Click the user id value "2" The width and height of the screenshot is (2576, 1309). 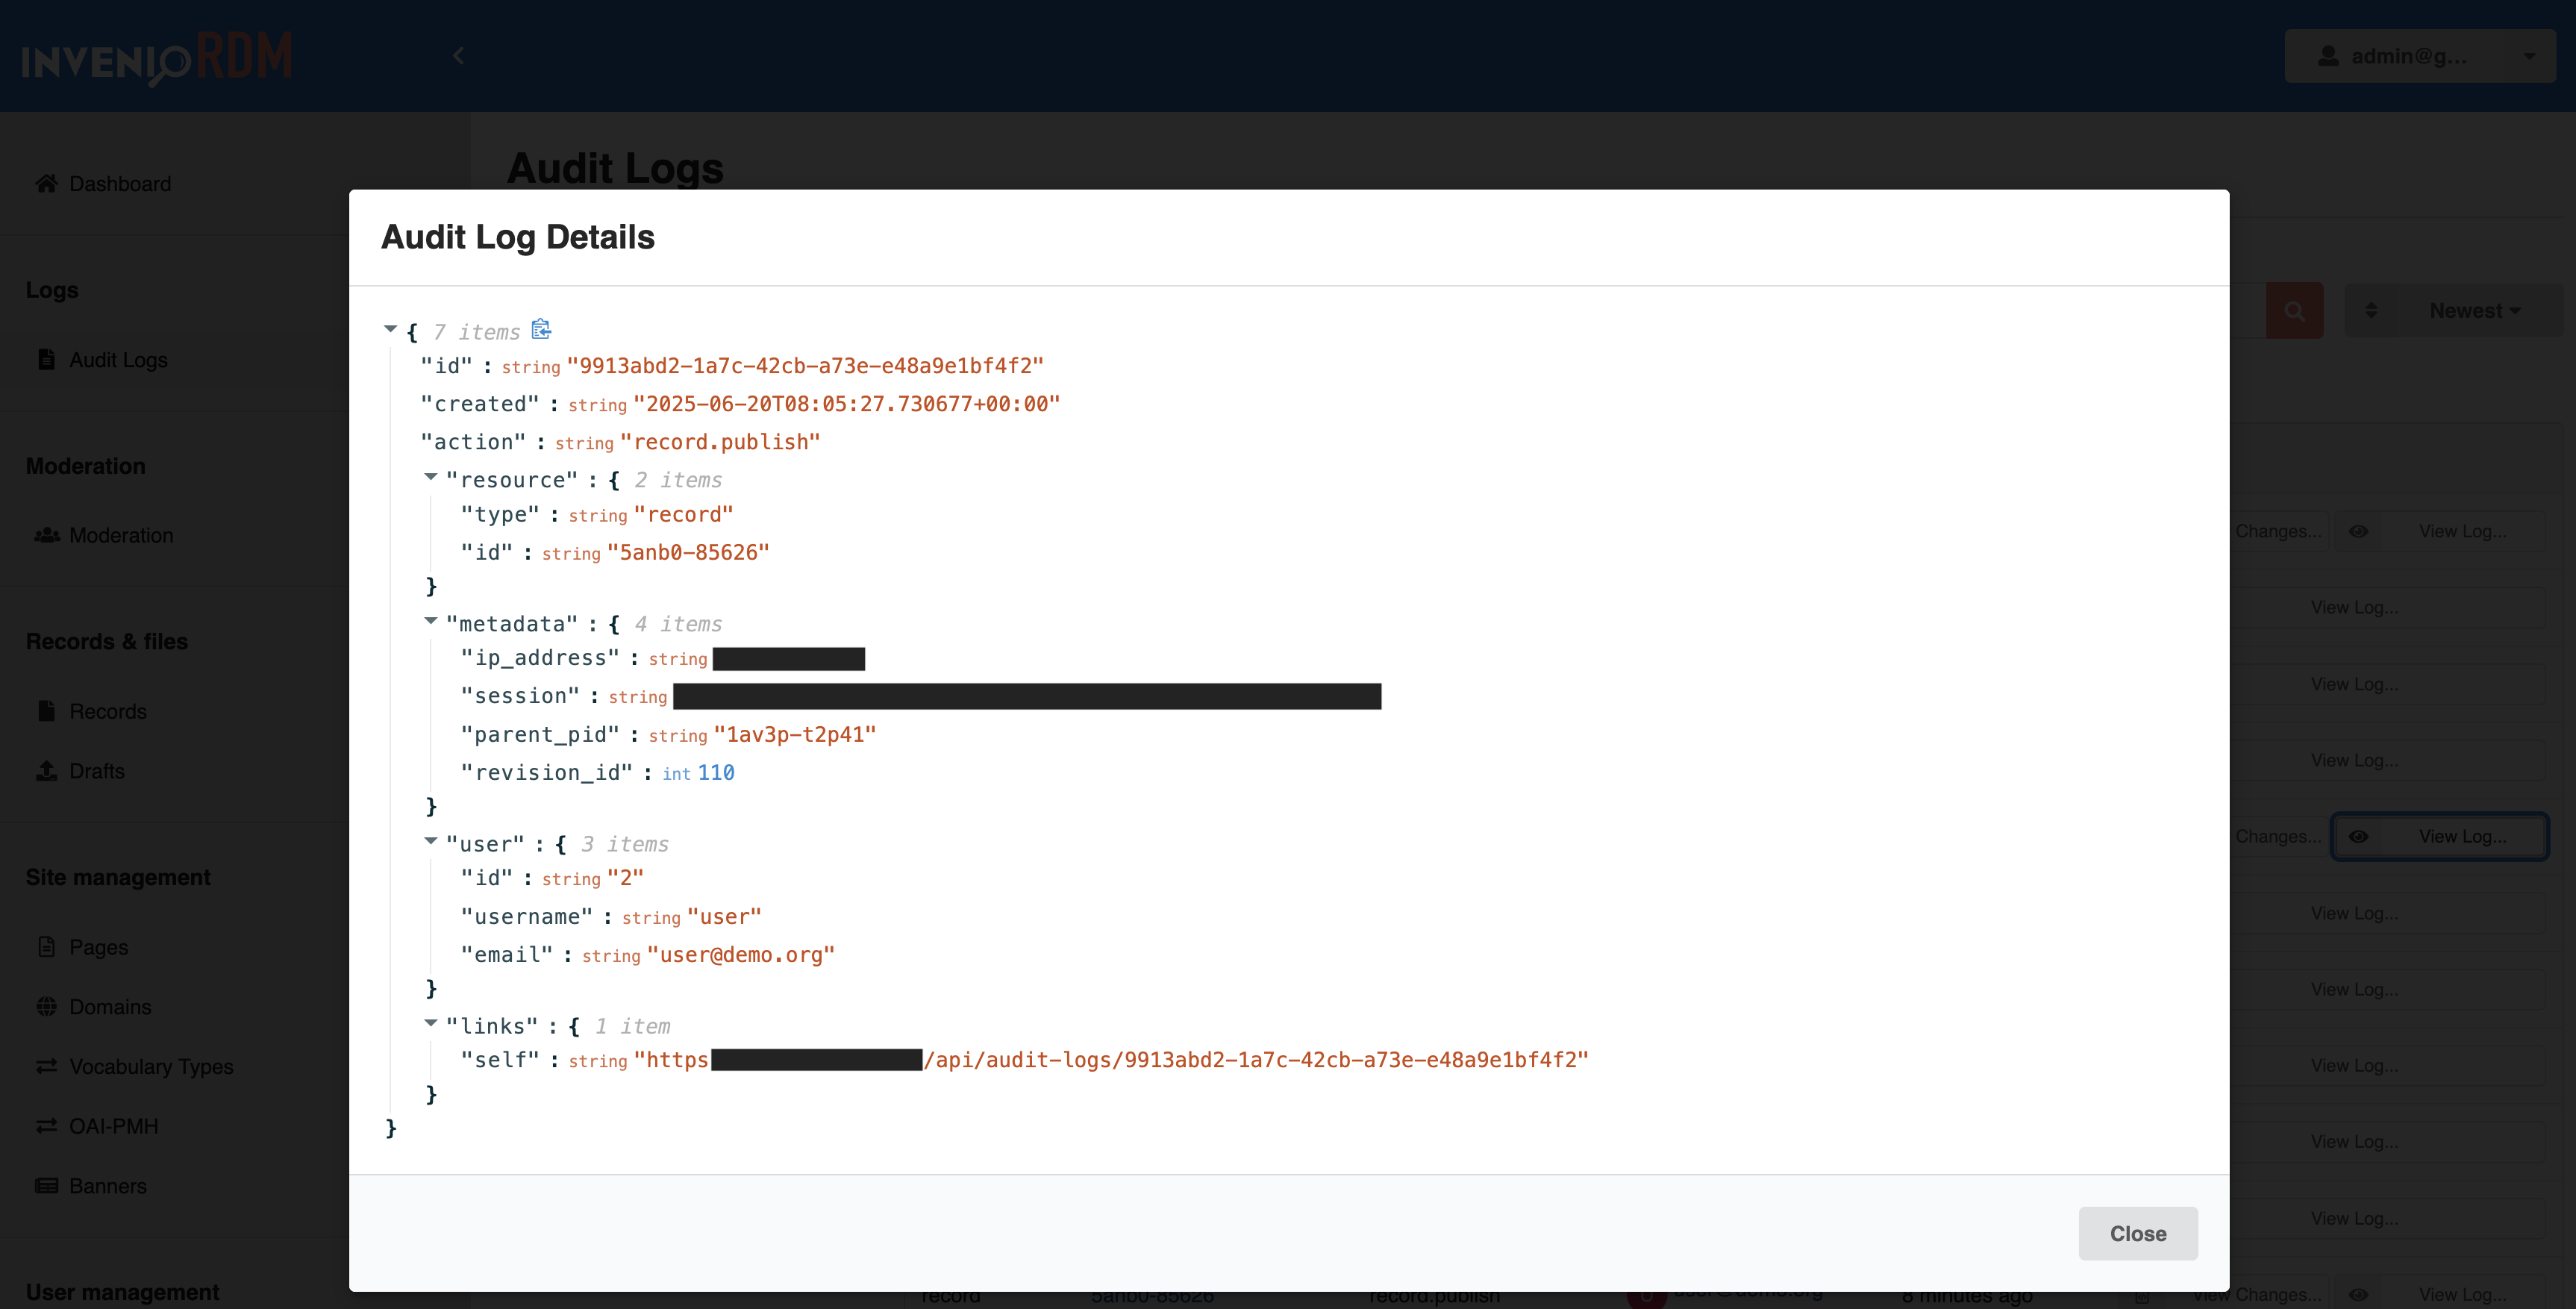click(x=625, y=878)
